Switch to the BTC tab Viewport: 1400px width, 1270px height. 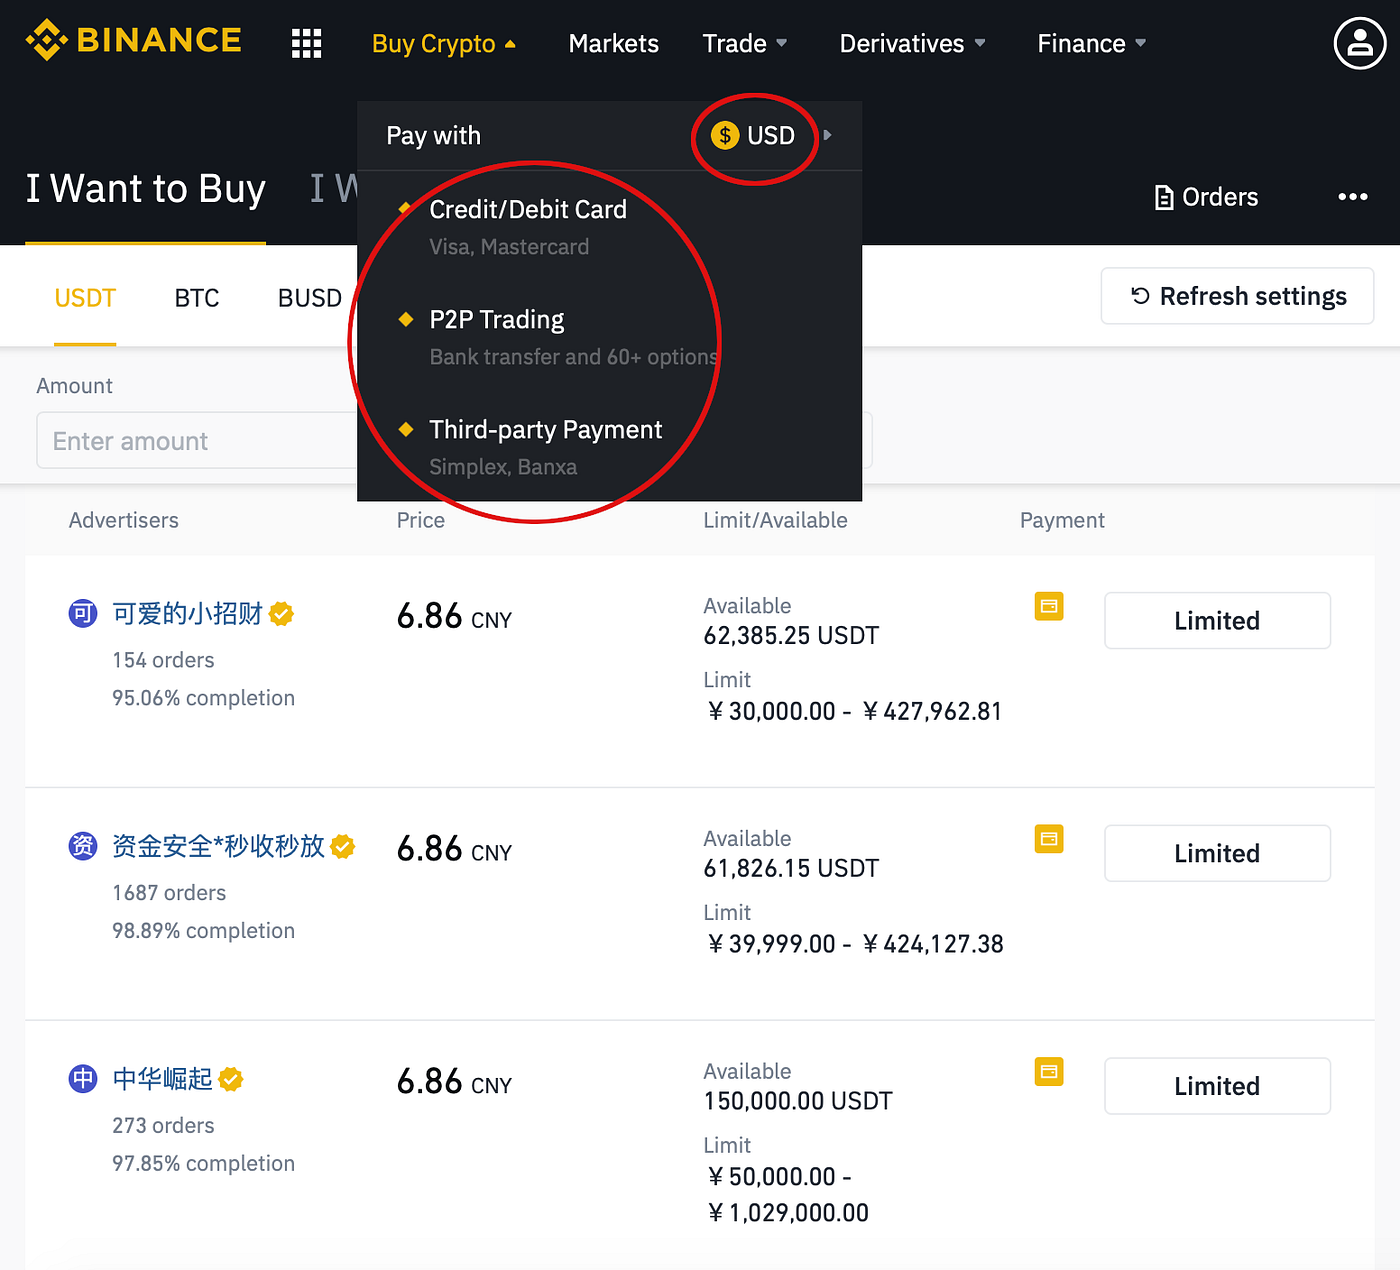[x=196, y=297]
